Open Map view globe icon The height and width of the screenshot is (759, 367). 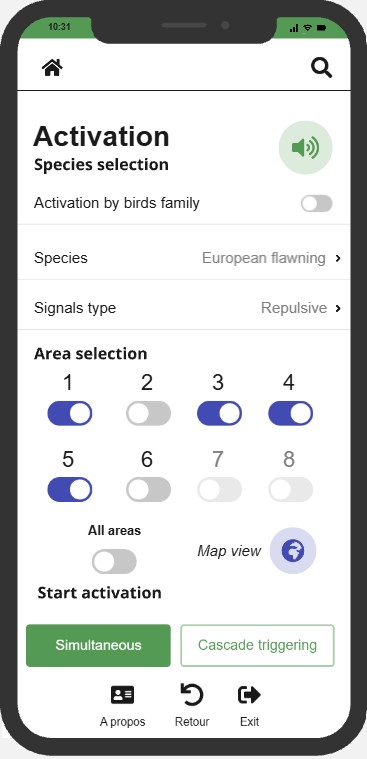[293, 551]
